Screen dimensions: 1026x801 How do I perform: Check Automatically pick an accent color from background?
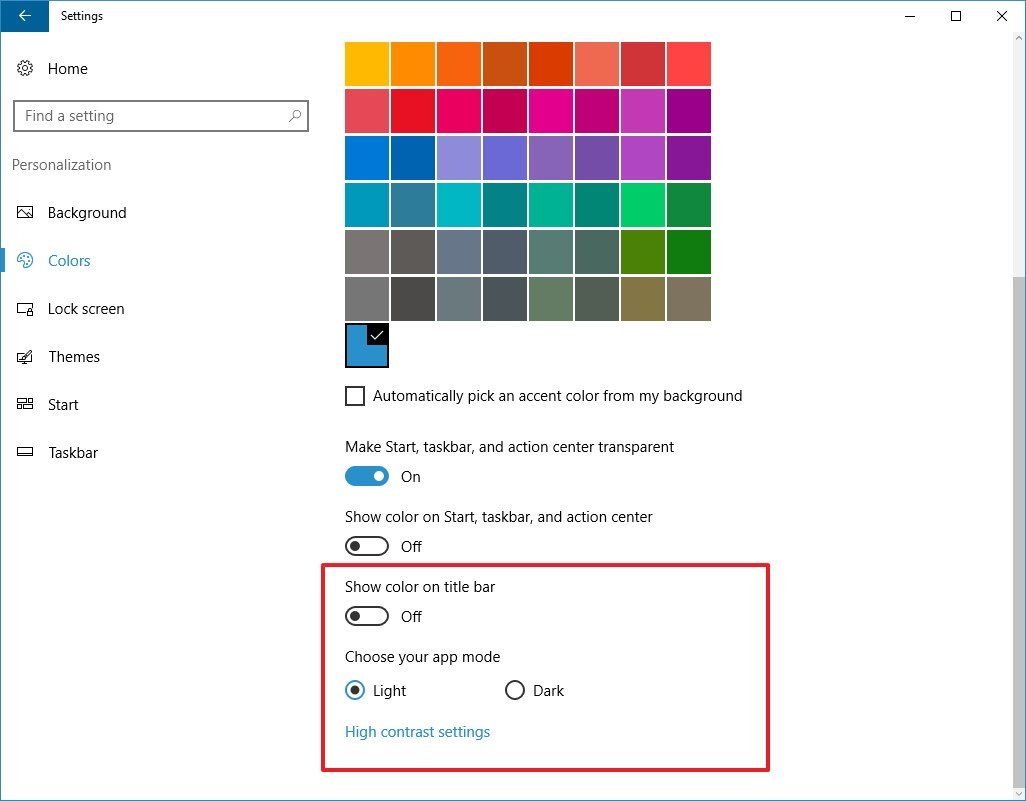355,396
